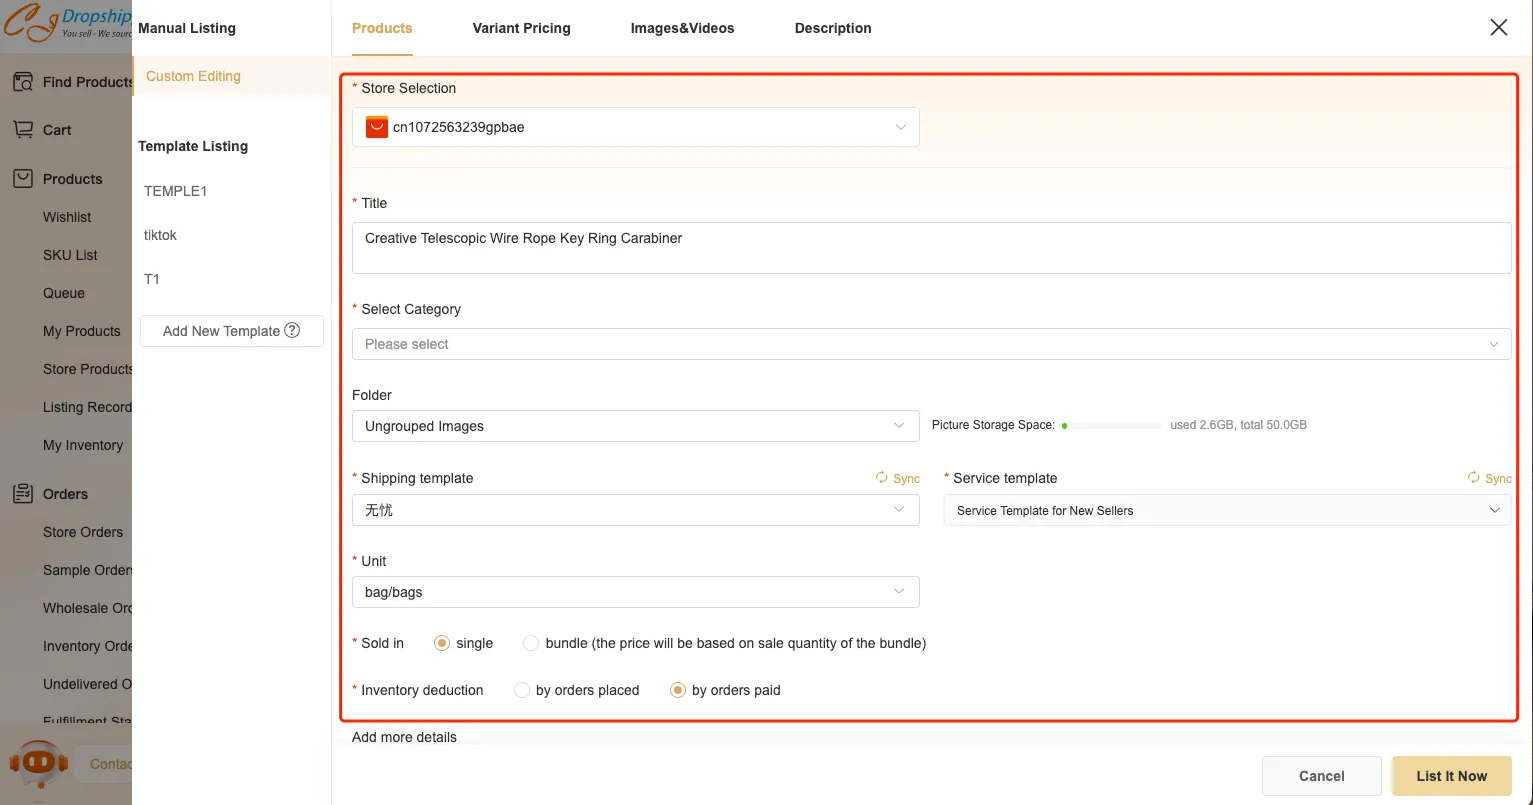Select the "bundle" Sold in radio button
Screen dimensions: 1533x805
click(x=531, y=643)
